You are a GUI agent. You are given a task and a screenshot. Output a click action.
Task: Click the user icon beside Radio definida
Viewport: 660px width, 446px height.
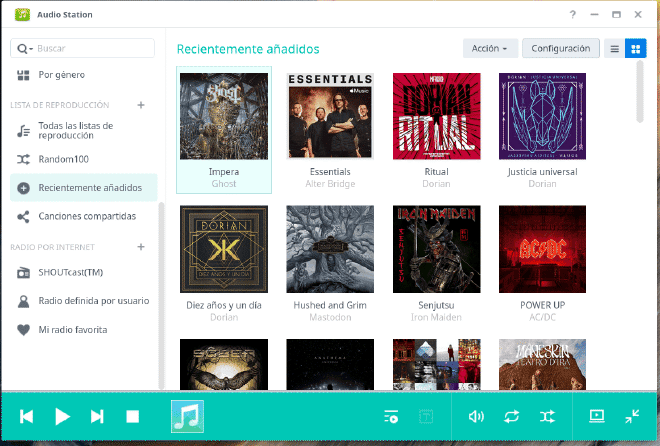(x=23, y=301)
